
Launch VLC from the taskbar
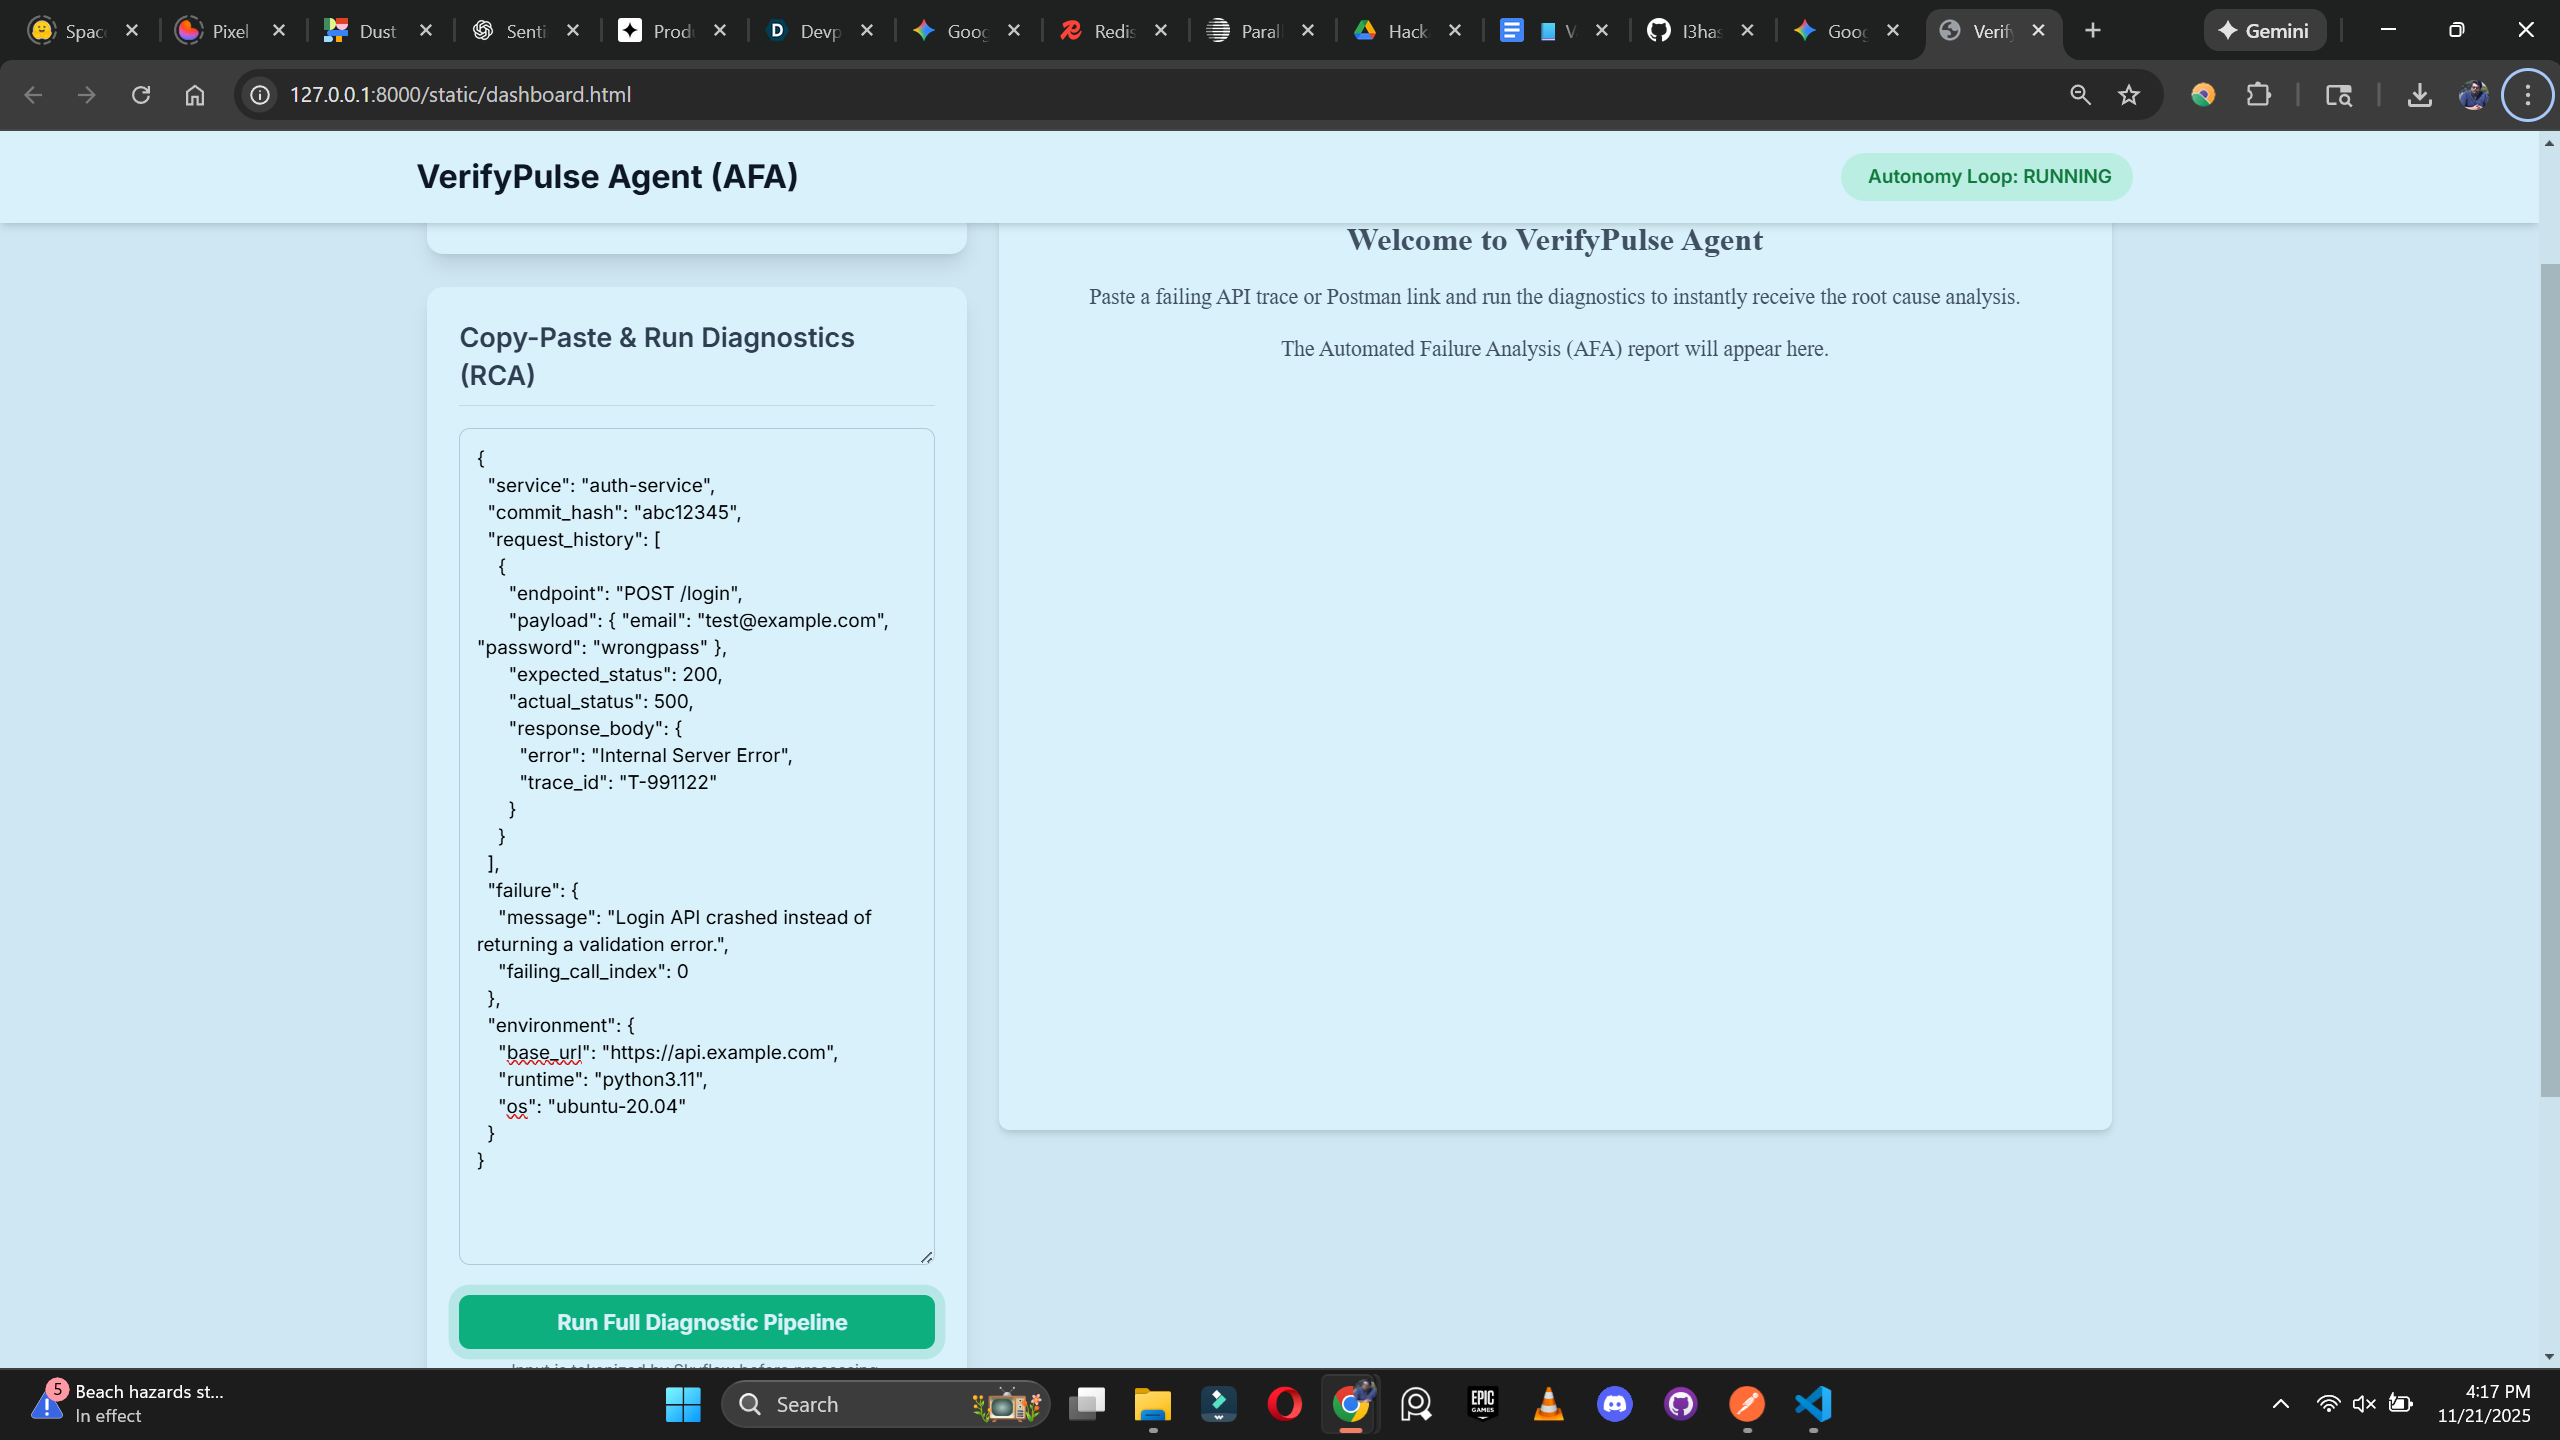click(x=1549, y=1404)
